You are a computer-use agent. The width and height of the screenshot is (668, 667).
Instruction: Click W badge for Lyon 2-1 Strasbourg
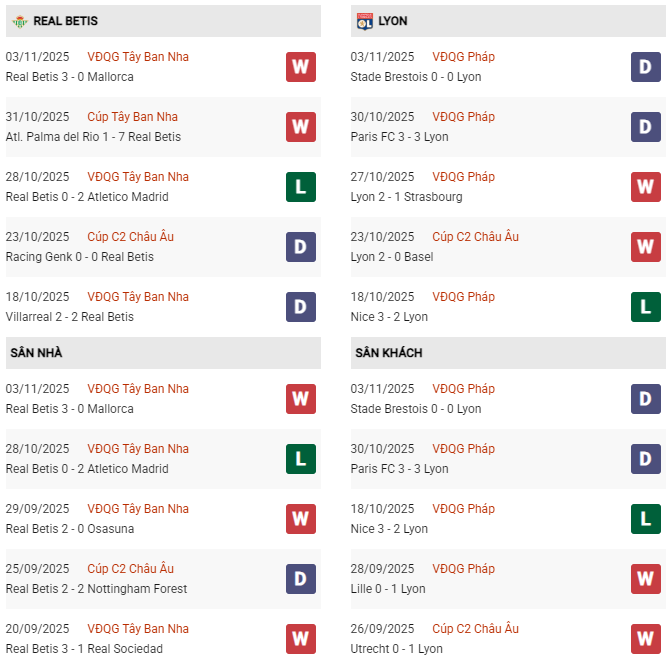pyautogui.click(x=645, y=187)
